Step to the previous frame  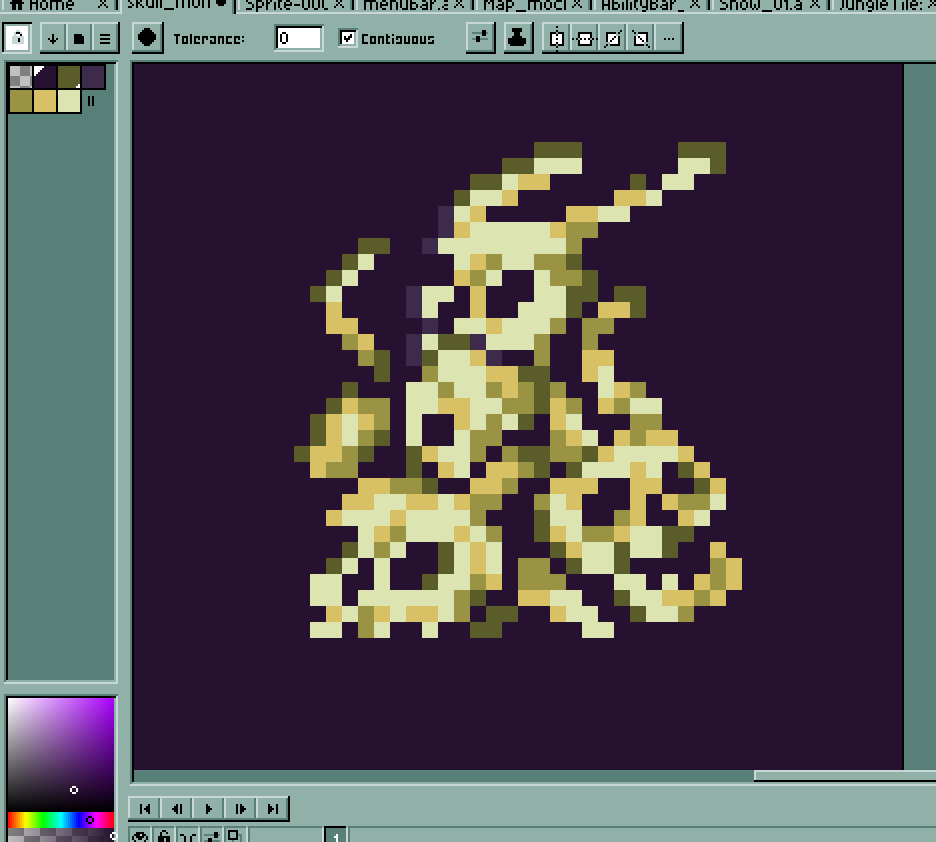click(177, 808)
